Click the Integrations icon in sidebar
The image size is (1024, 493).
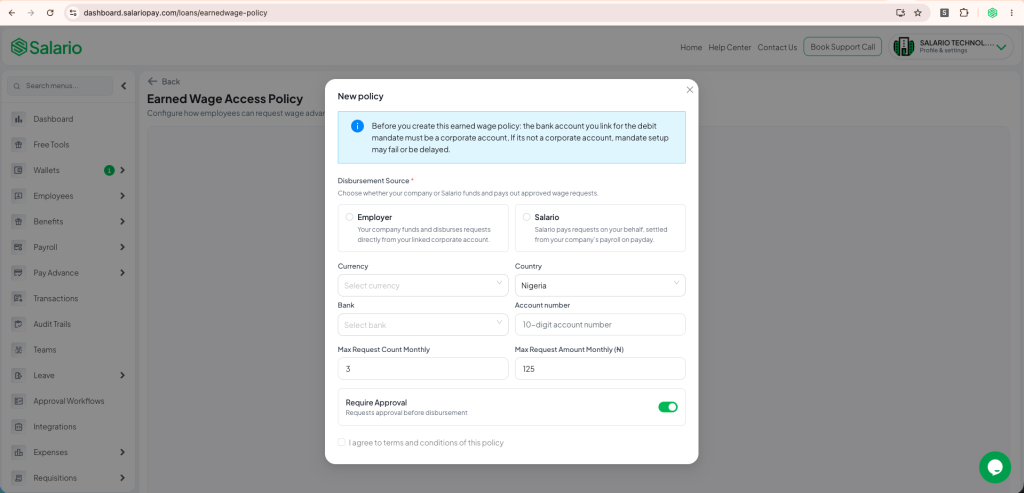pyautogui.click(x=19, y=426)
